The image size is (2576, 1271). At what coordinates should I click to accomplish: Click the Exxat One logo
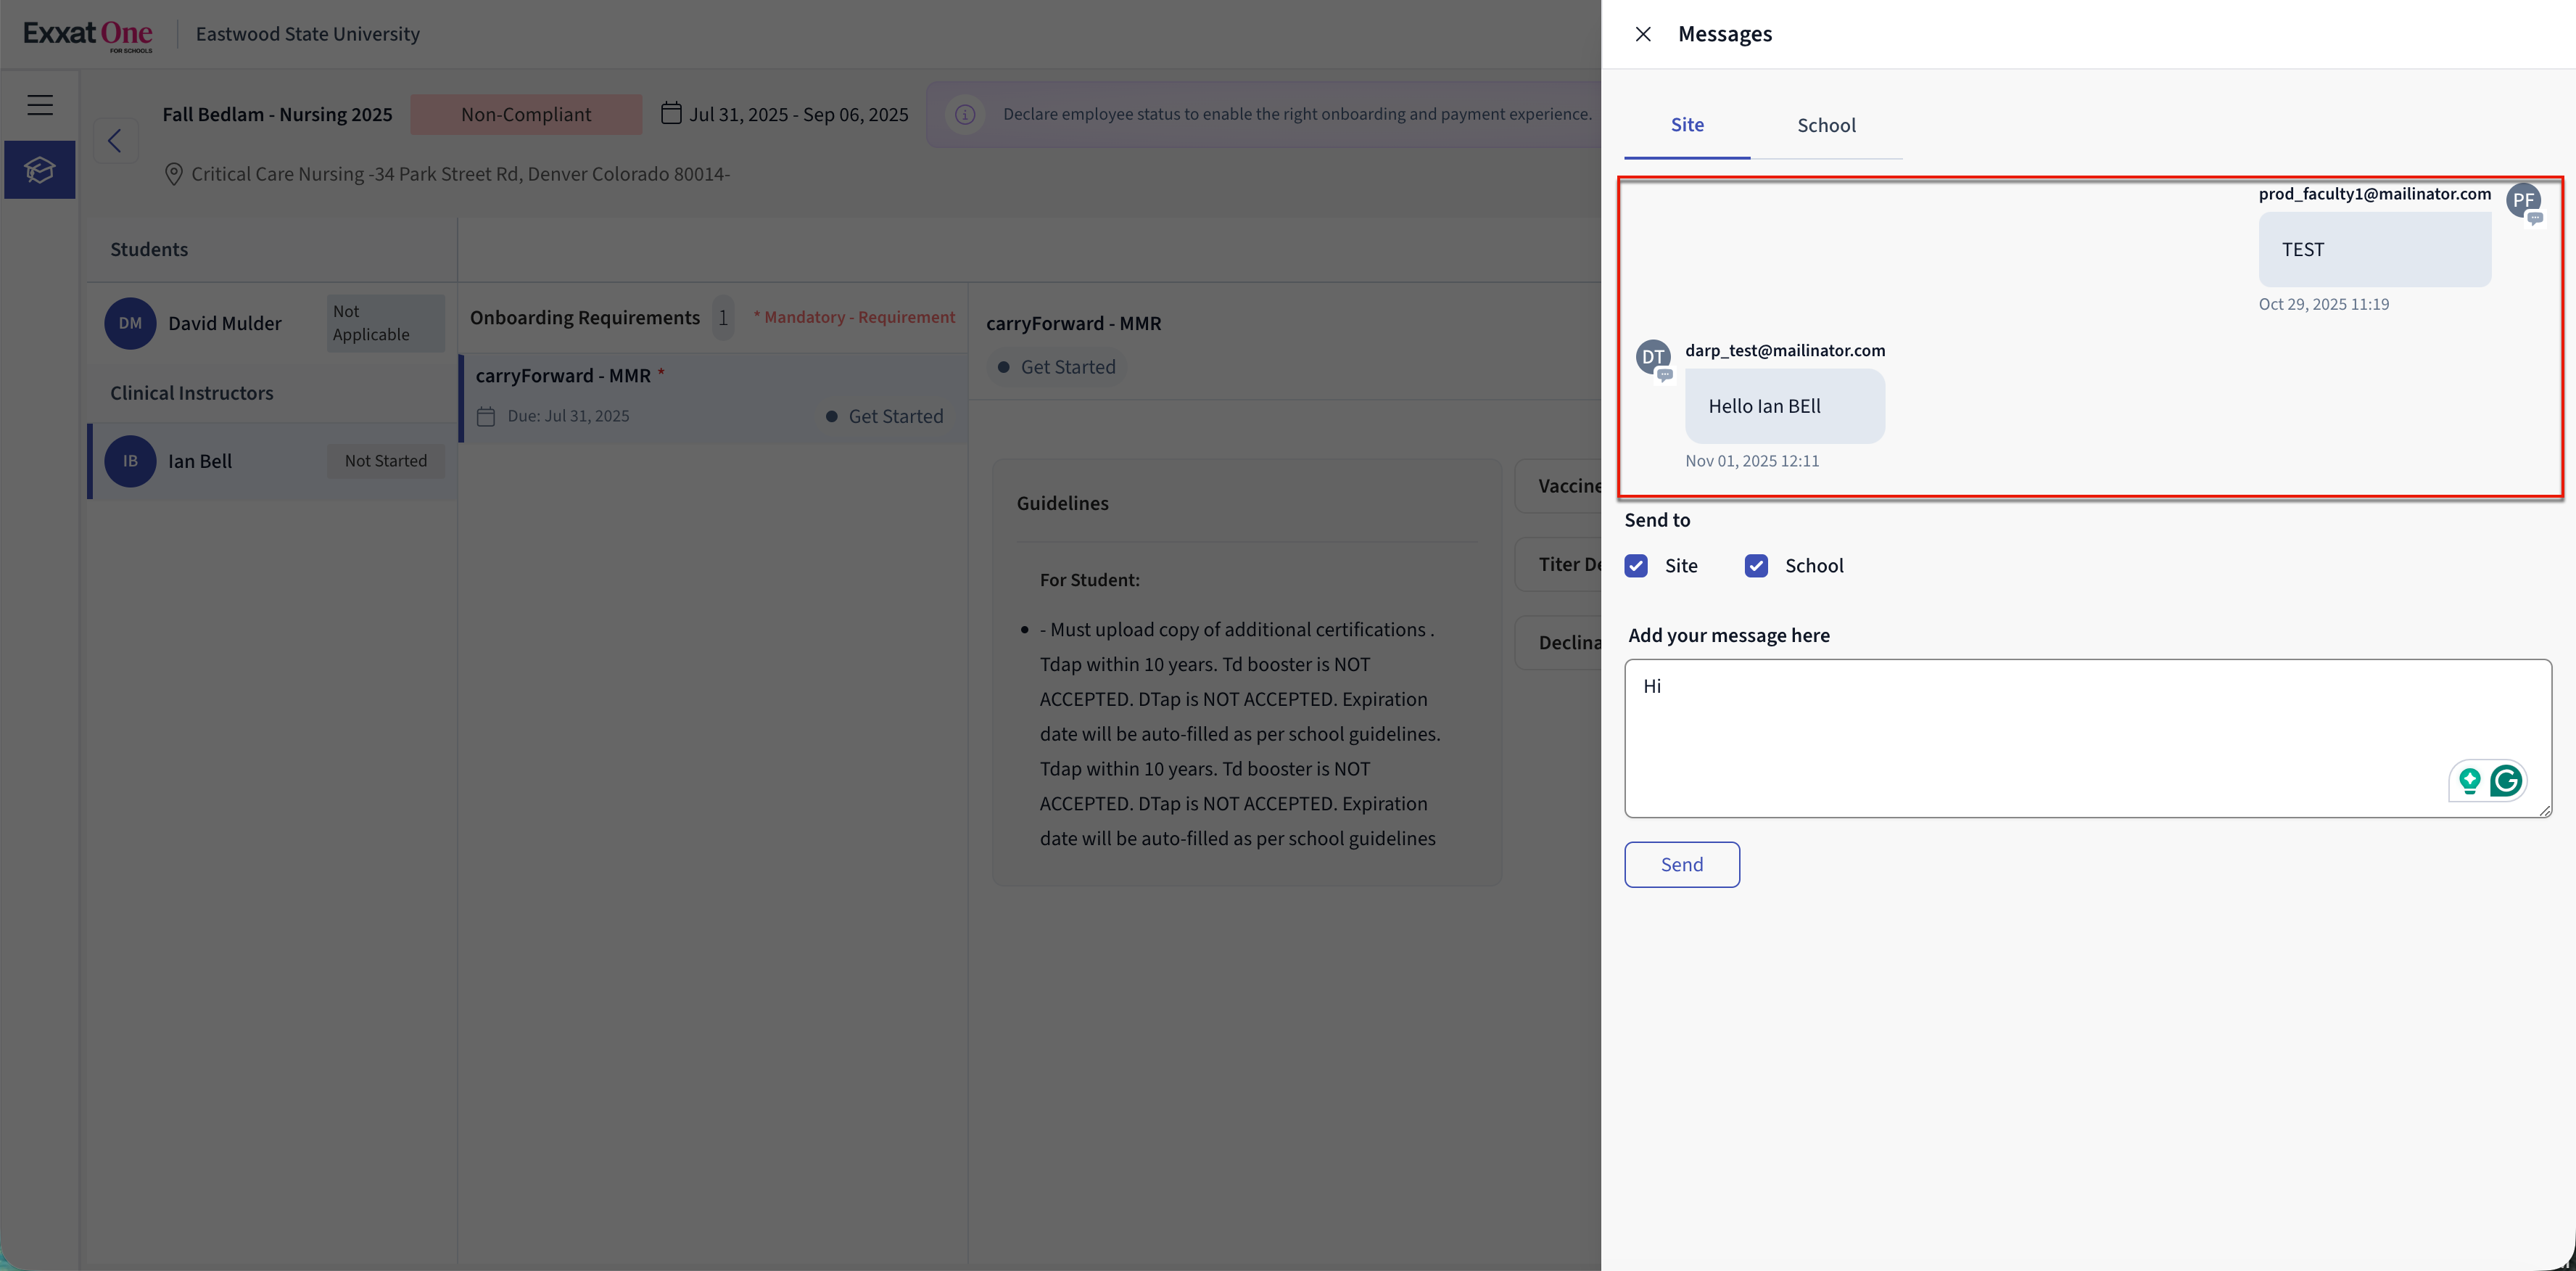pyautogui.click(x=88, y=34)
